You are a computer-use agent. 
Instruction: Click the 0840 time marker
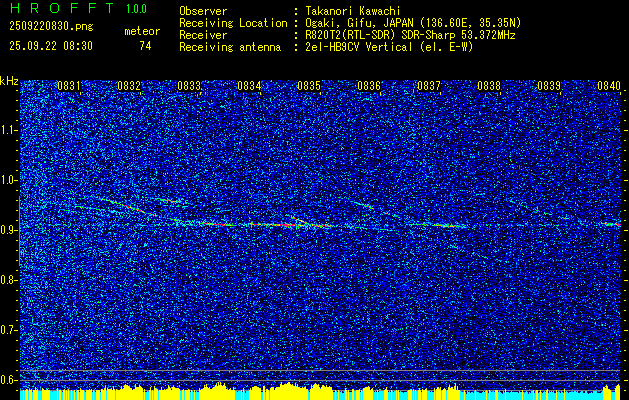pyautogui.click(x=609, y=86)
